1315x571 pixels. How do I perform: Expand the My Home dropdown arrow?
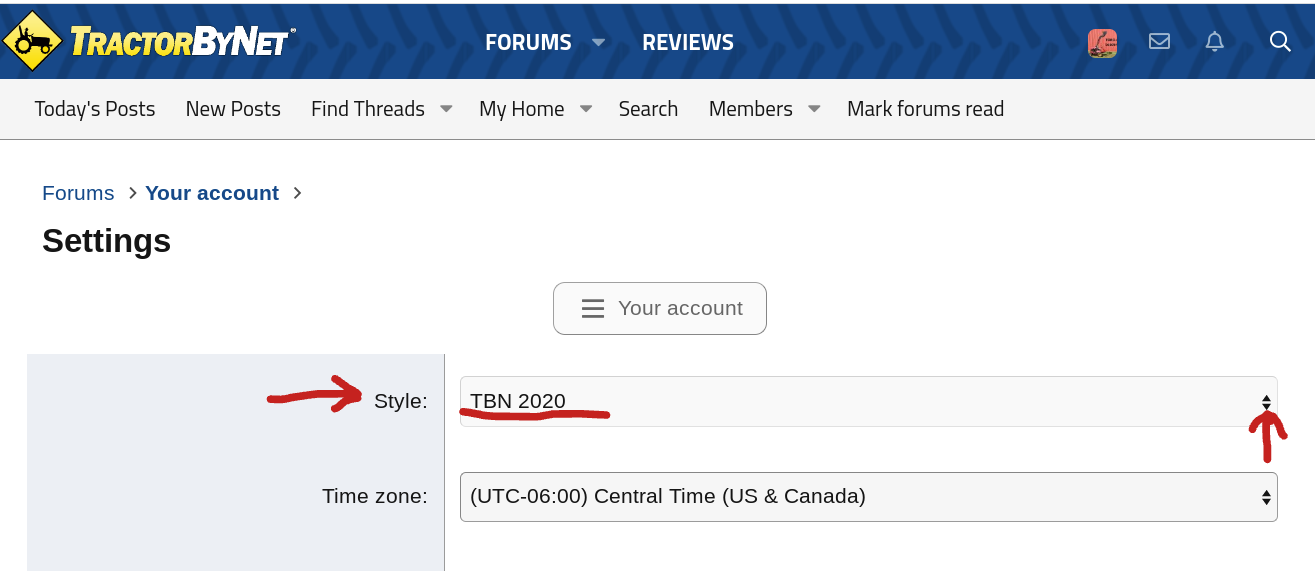(586, 109)
